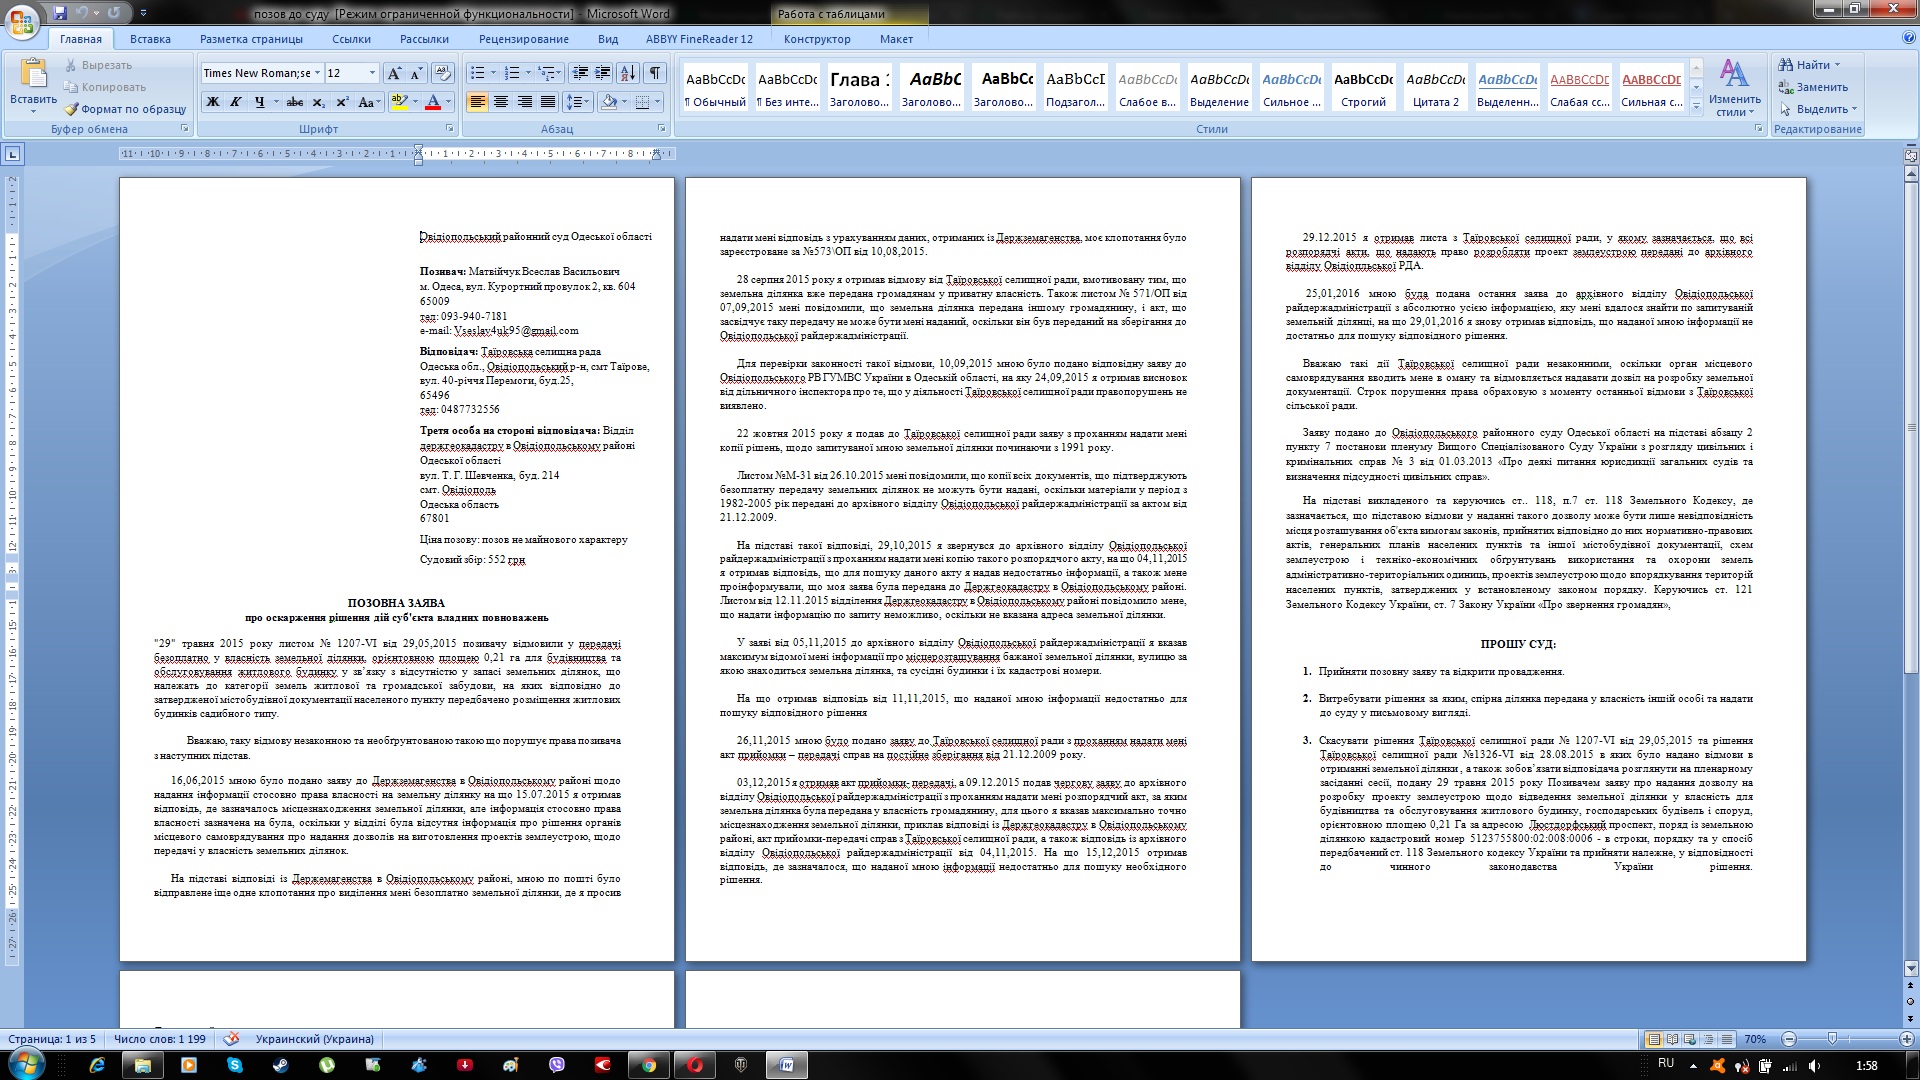Click the bulleted list icon

pos(478,73)
